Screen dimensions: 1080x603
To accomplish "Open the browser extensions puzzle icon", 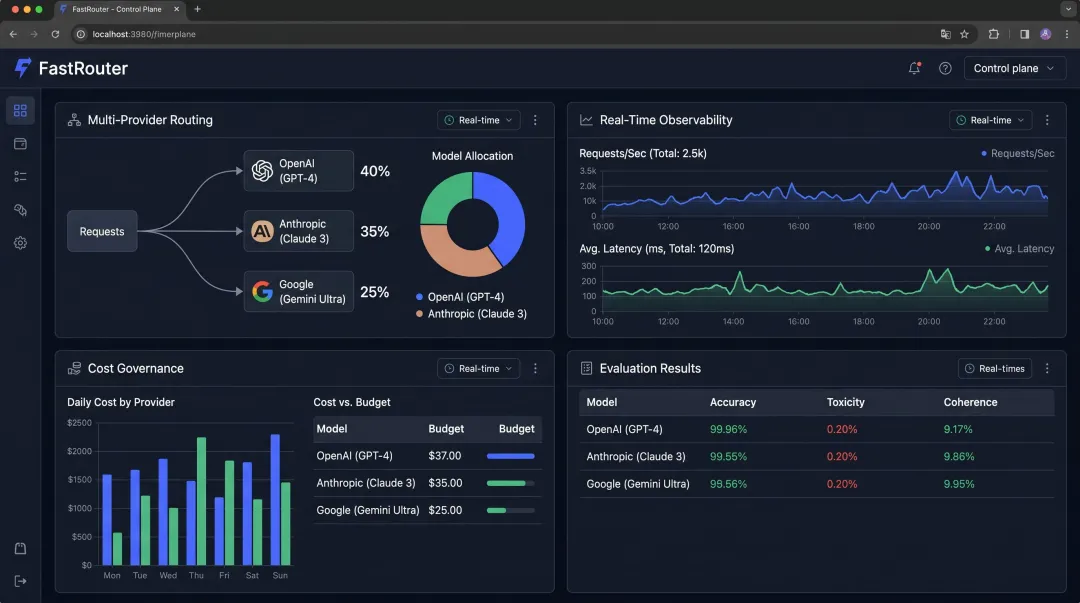I will 993,34.
